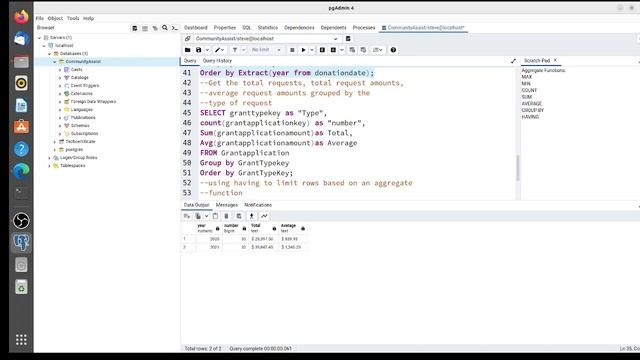Click the Filter funnel icon
The height and width of the screenshot is (360, 640).
click(x=235, y=50)
